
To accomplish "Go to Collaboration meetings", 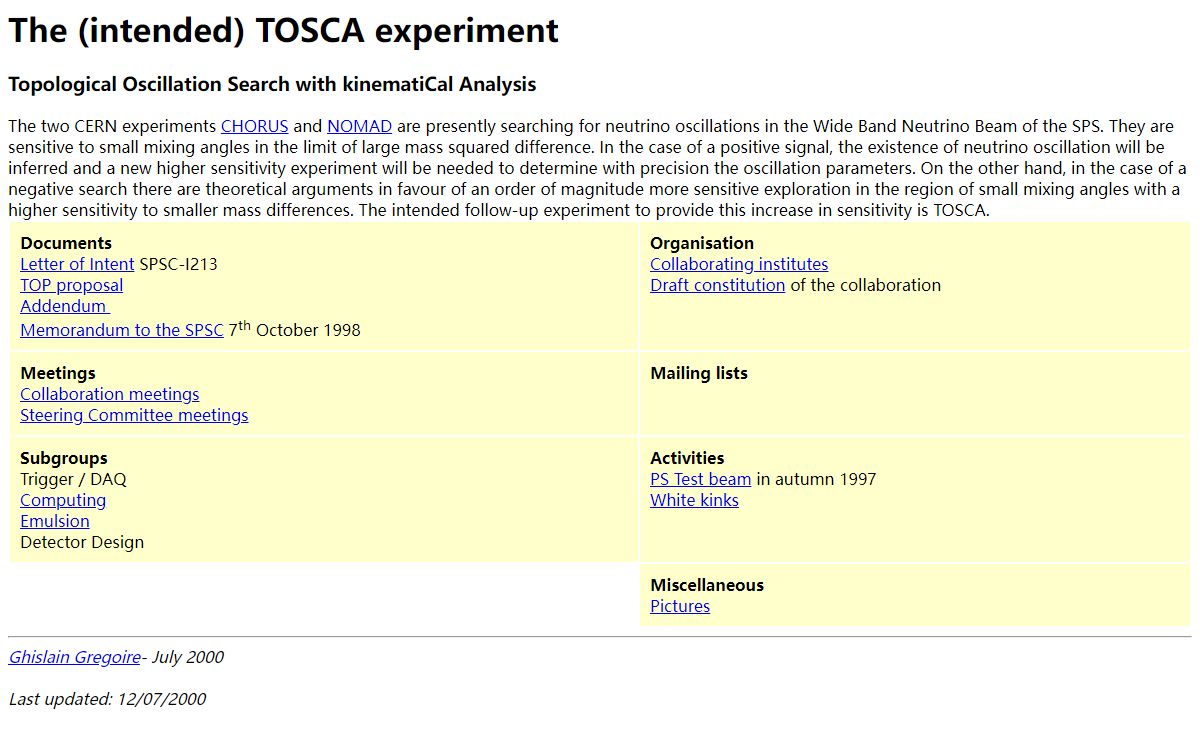I will [x=109, y=394].
